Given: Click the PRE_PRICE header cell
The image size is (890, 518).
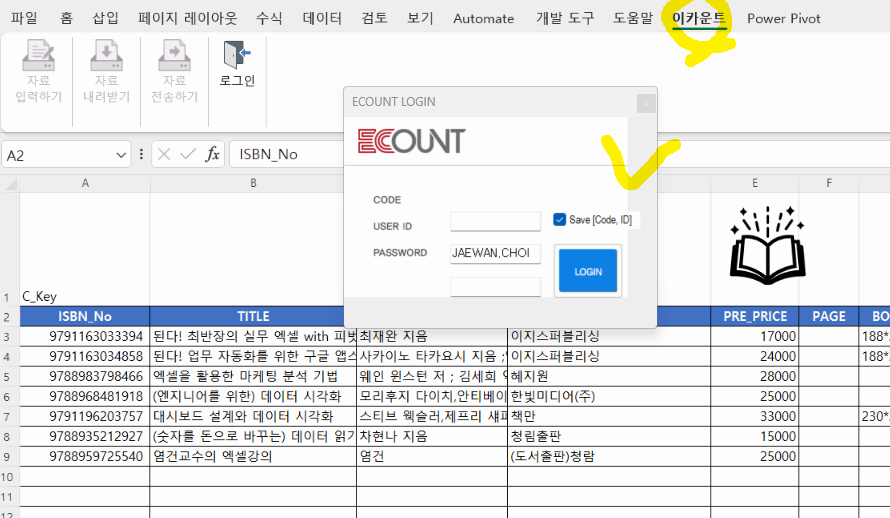Looking at the screenshot, I should click(755, 316).
